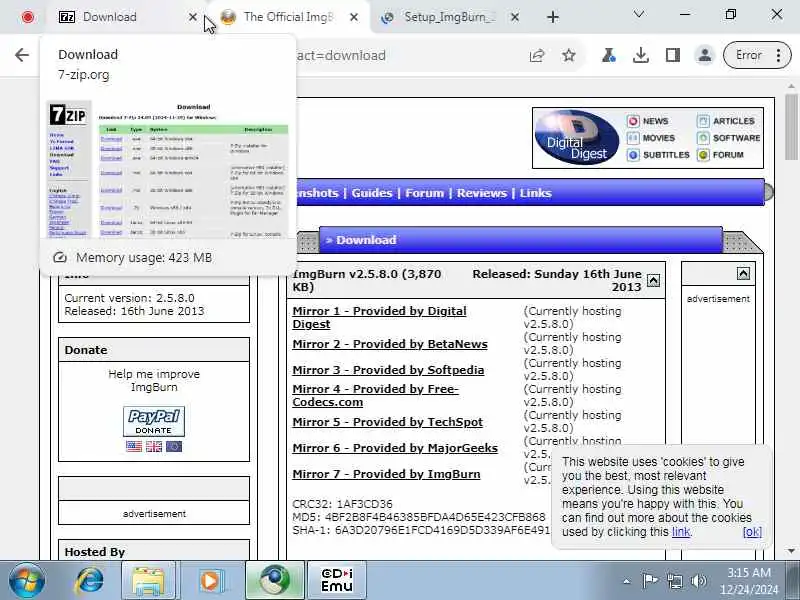Open Action Center flag tray icon
800x600 pixels.
[650, 581]
